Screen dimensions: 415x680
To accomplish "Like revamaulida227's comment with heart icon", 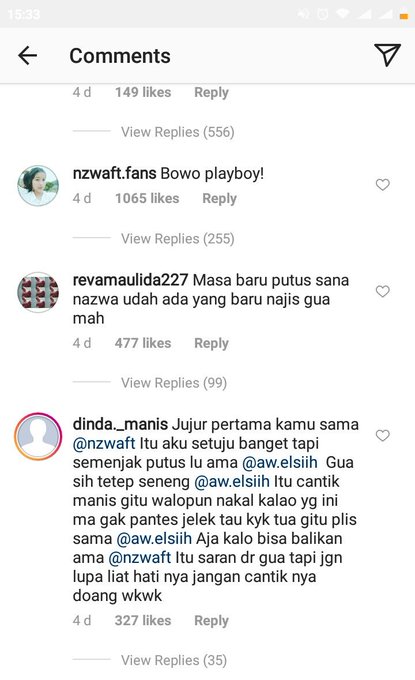I will coord(382,291).
